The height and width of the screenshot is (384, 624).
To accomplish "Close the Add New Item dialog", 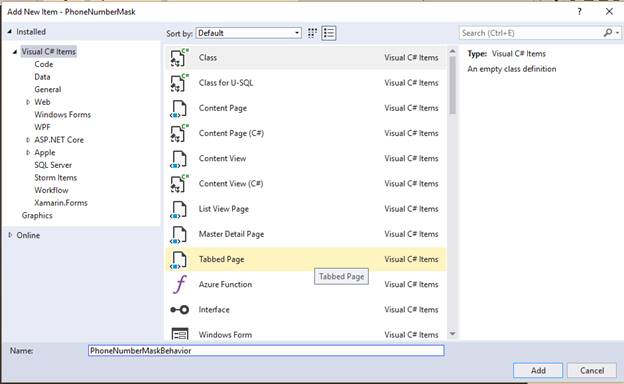I will [x=609, y=12].
